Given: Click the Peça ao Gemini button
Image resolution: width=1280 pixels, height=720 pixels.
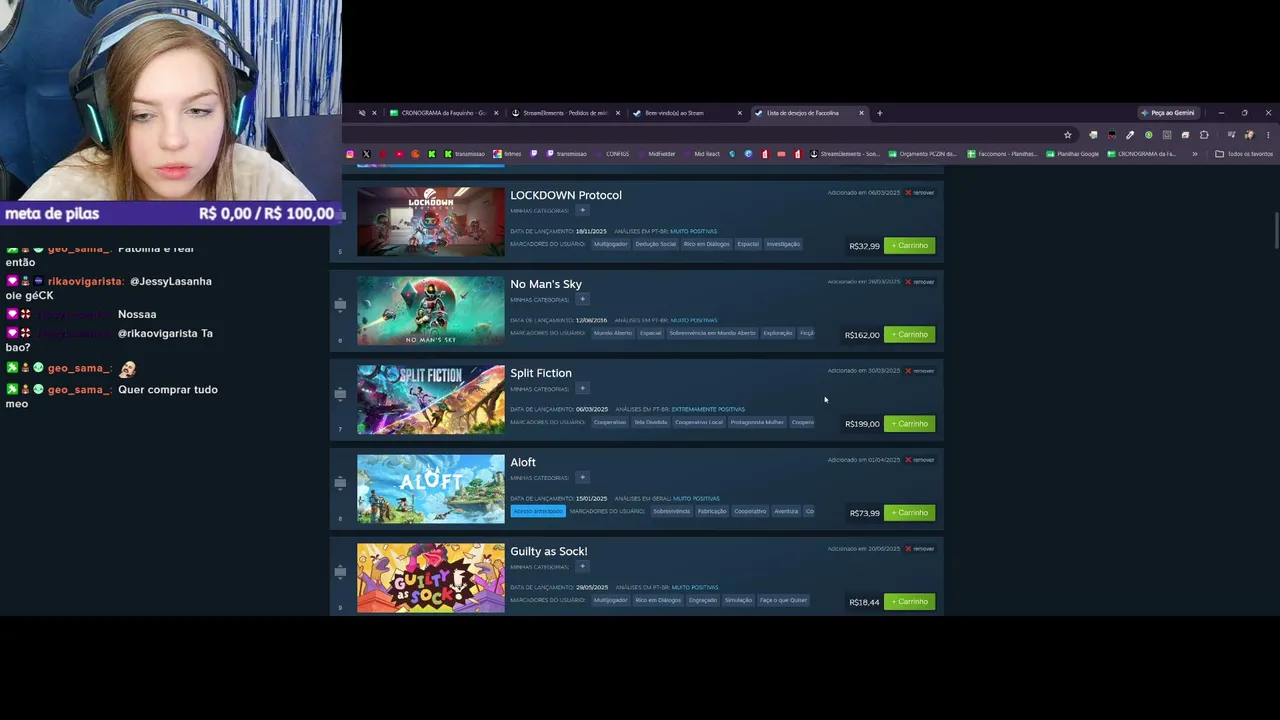Looking at the screenshot, I should (1168, 113).
